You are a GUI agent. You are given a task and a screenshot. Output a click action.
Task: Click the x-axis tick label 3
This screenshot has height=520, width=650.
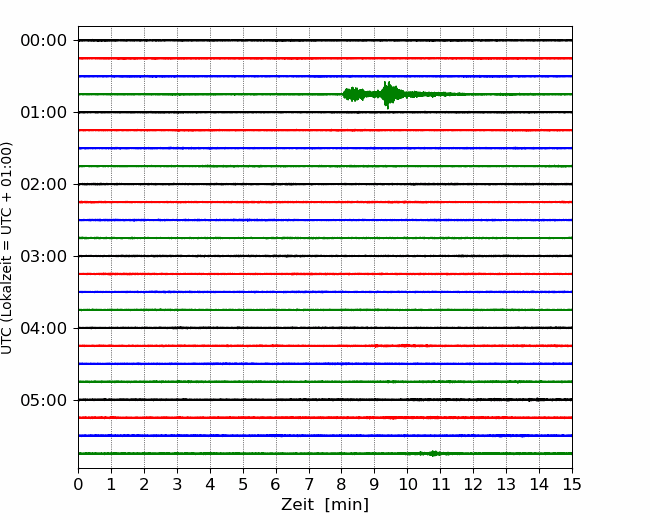177,484
